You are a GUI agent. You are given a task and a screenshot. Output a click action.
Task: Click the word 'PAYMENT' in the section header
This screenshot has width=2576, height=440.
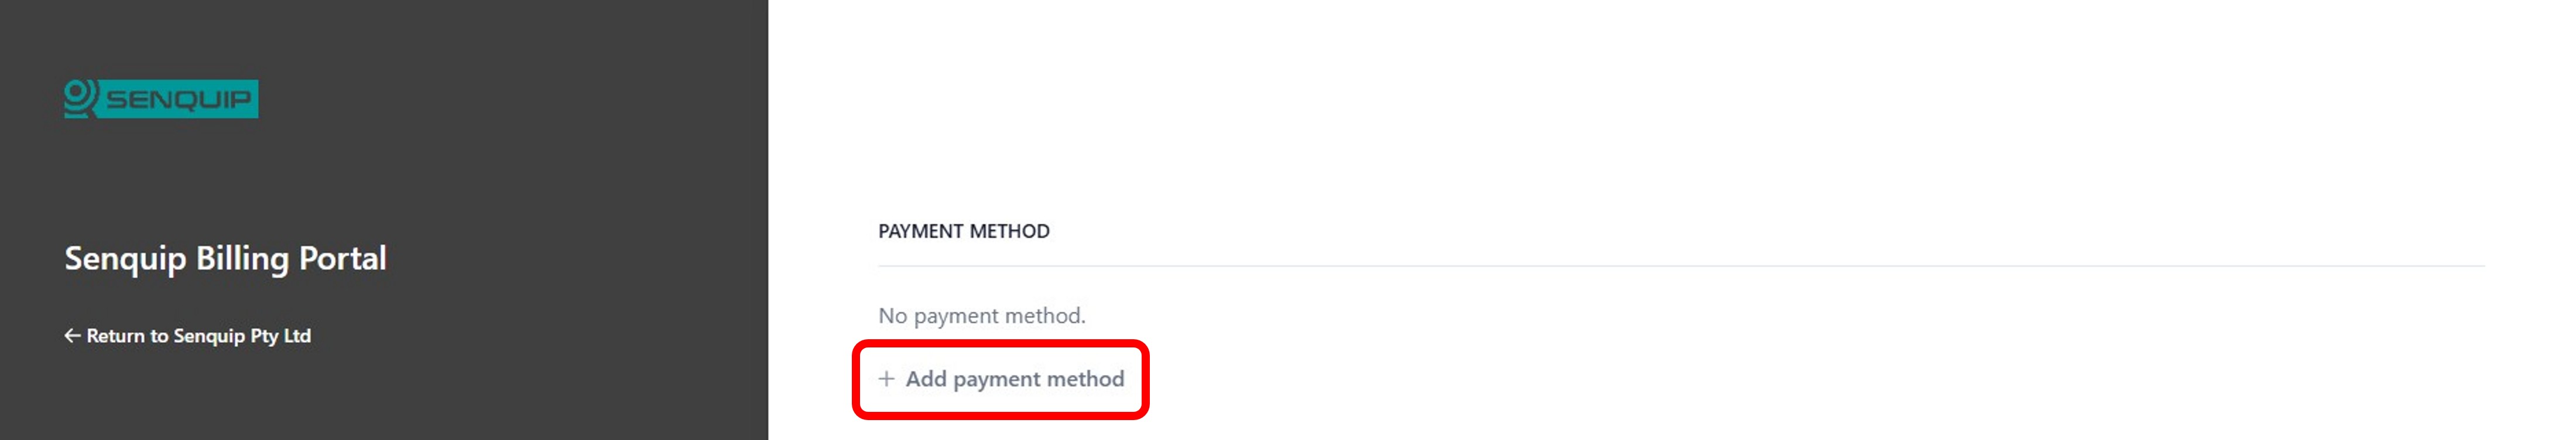[x=920, y=231]
